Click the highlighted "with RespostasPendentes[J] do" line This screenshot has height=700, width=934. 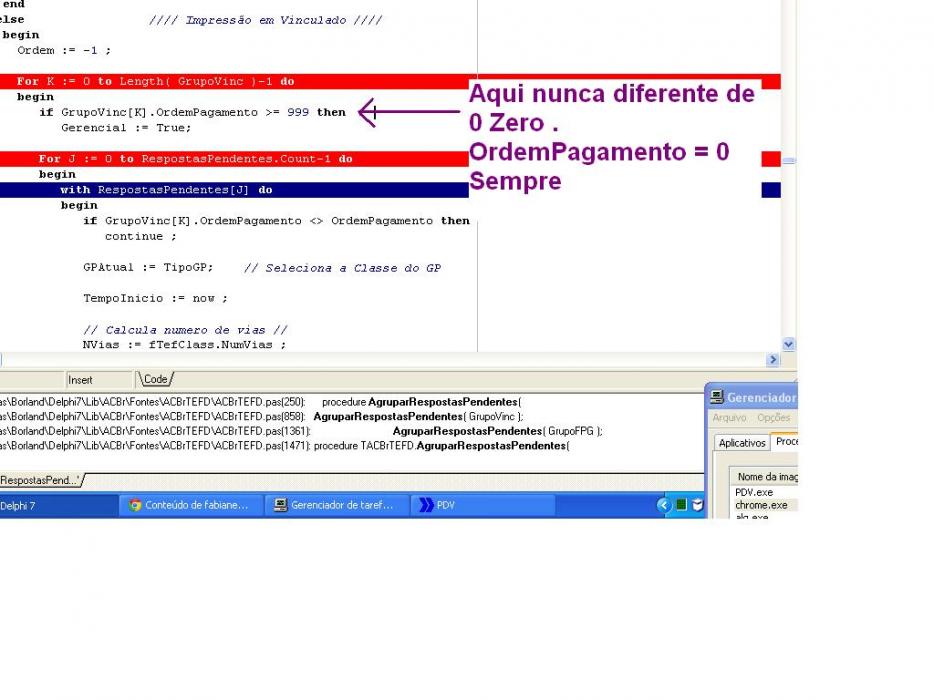[166, 190]
